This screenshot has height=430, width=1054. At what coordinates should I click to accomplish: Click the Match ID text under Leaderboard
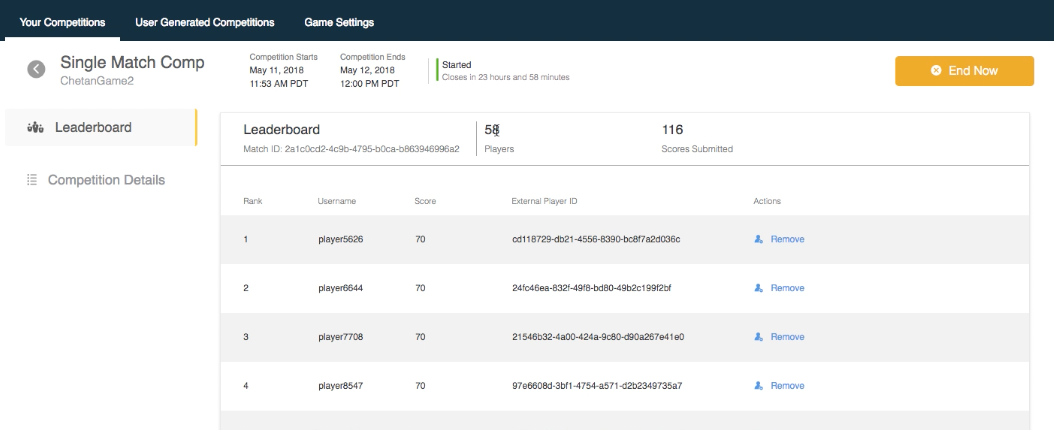(x=351, y=149)
